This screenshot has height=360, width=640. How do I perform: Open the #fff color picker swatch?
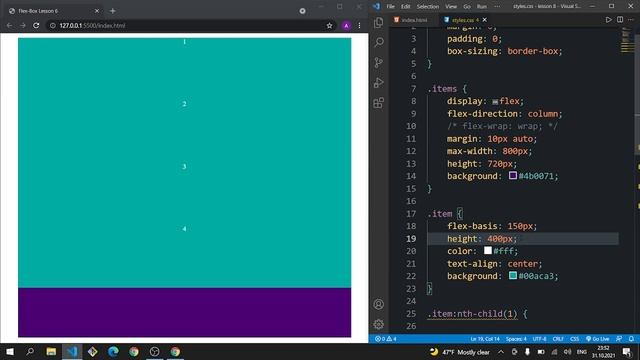tap(488, 250)
